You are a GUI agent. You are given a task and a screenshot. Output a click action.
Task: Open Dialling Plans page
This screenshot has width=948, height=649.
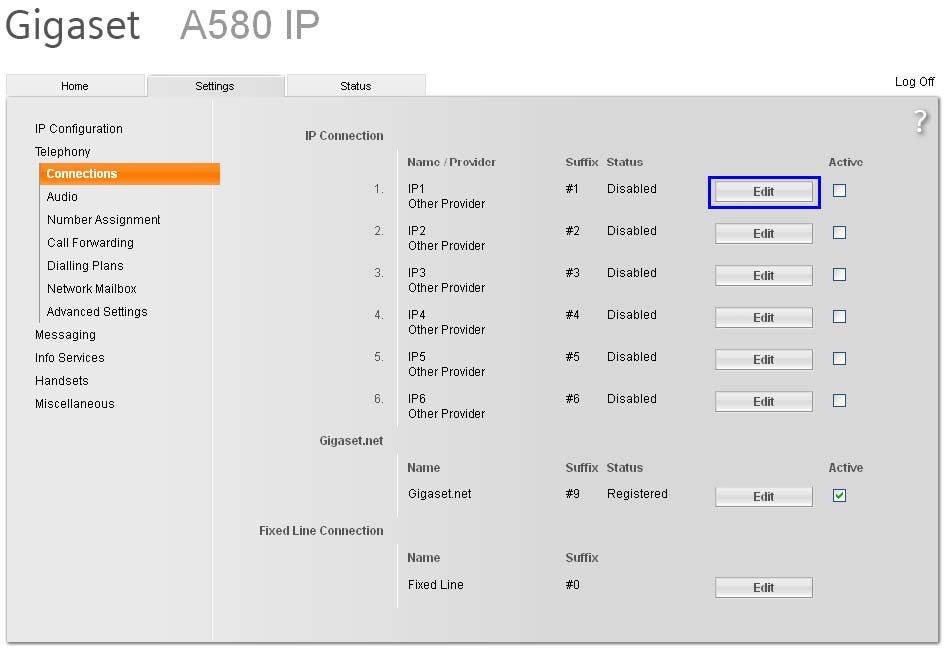[x=85, y=266]
